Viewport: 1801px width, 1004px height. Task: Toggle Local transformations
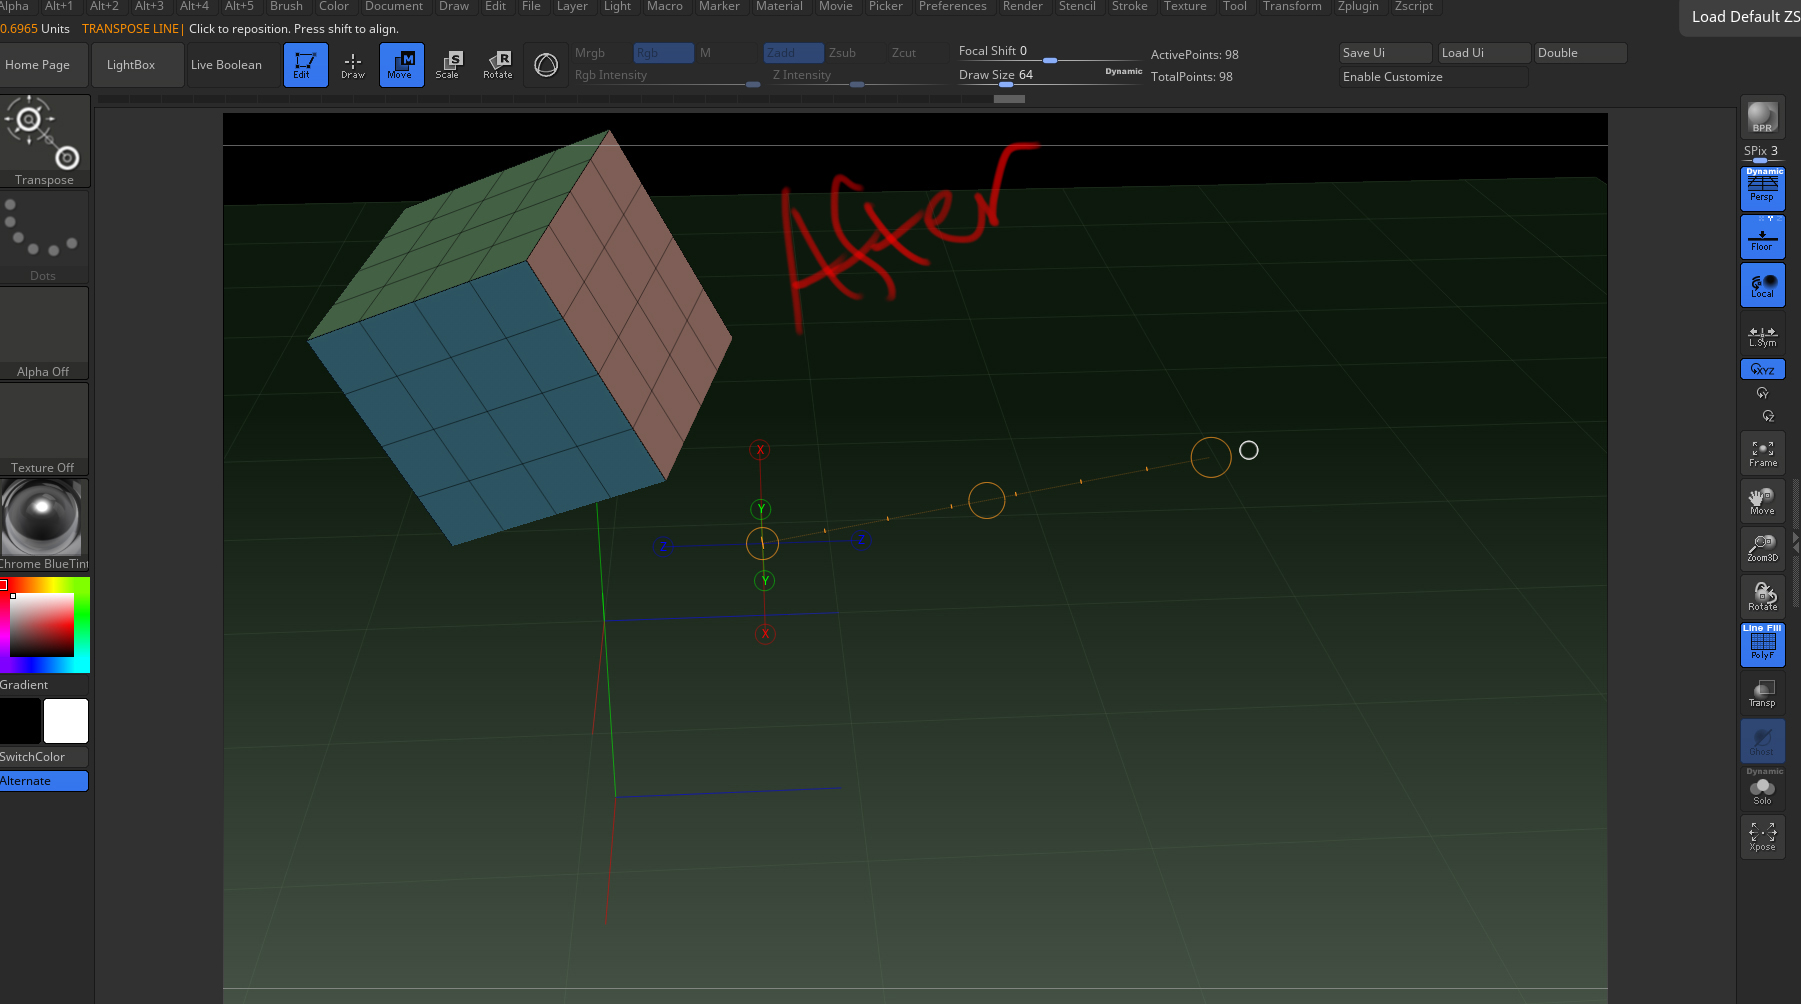click(1762, 285)
